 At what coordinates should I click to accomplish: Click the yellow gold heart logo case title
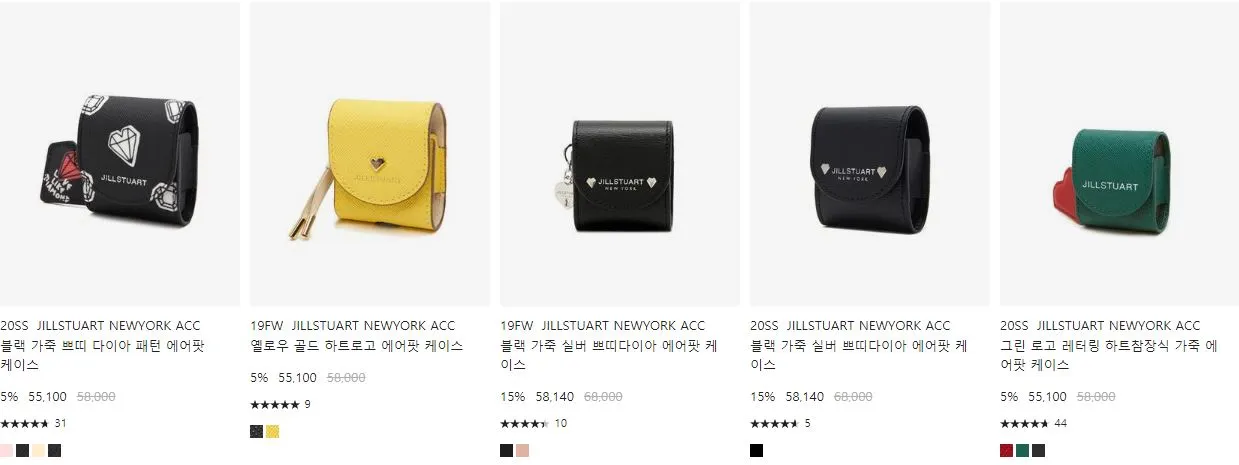tap(357, 345)
